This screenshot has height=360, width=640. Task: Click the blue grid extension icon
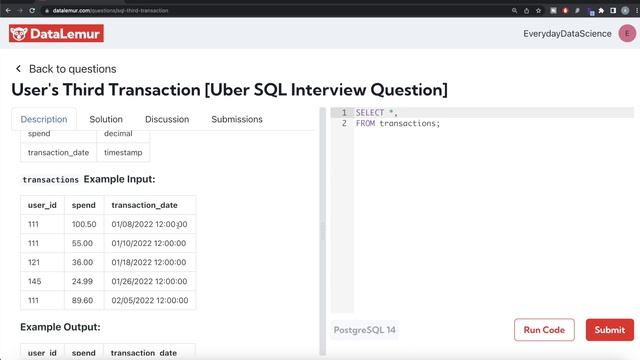pyautogui.click(x=591, y=11)
